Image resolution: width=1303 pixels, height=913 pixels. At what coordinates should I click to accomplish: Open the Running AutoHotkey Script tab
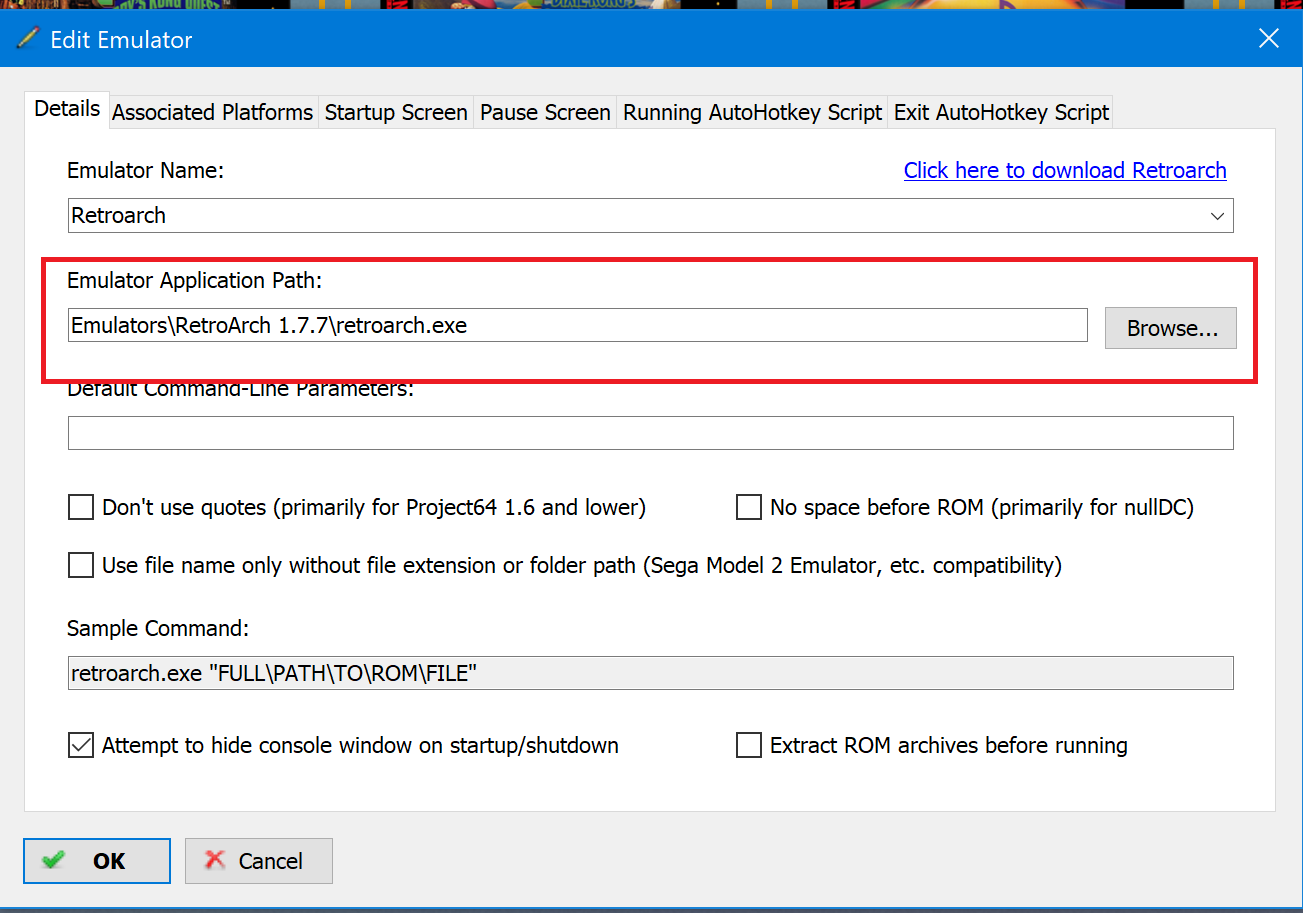point(753,113)
